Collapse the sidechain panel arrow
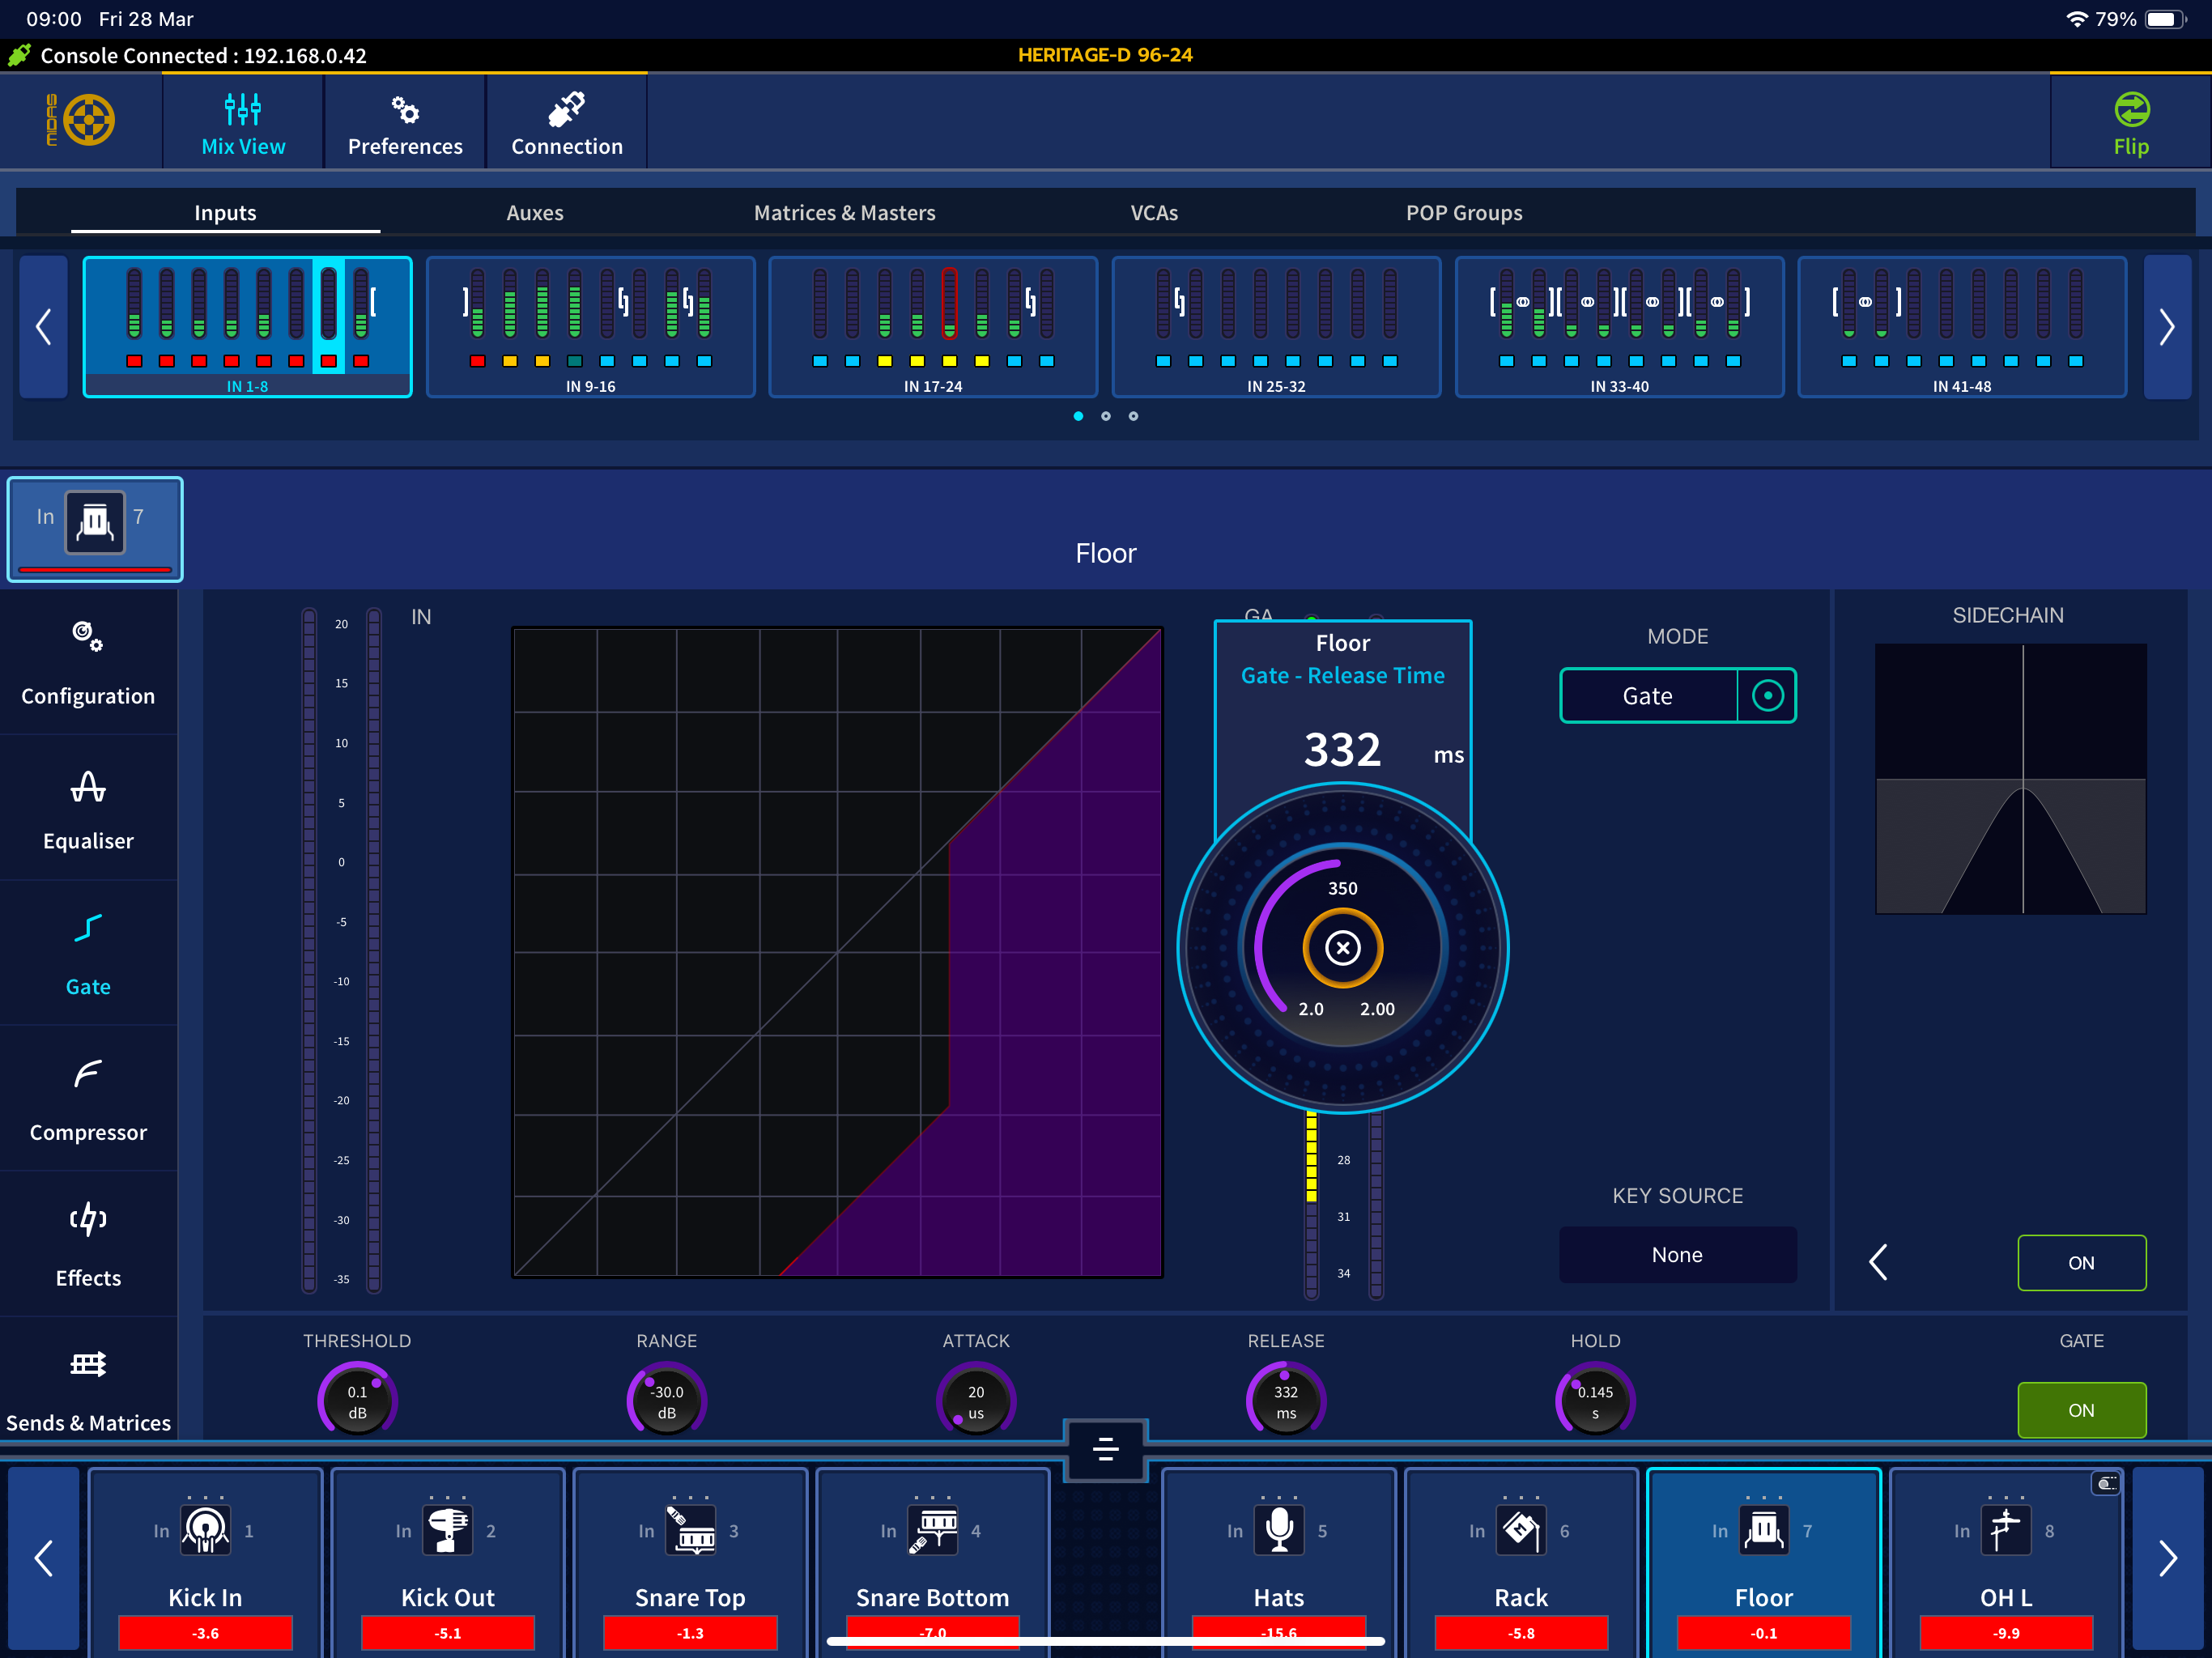This screenshot has width=2212, height=1658. pyautogui.click(x=1878, y=1262)
